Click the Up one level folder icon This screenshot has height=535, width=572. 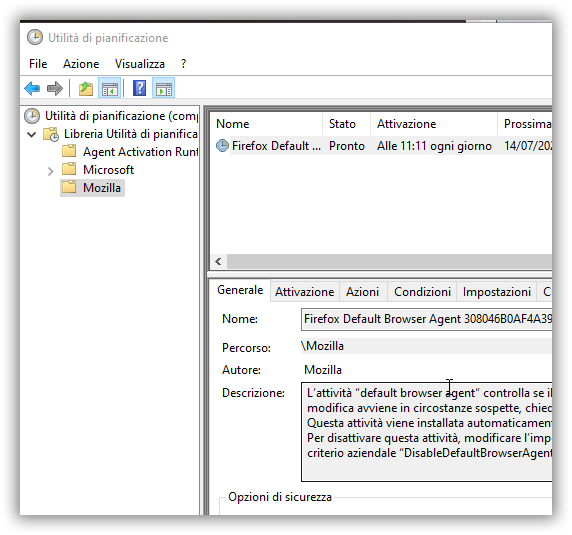coord(86,89)
